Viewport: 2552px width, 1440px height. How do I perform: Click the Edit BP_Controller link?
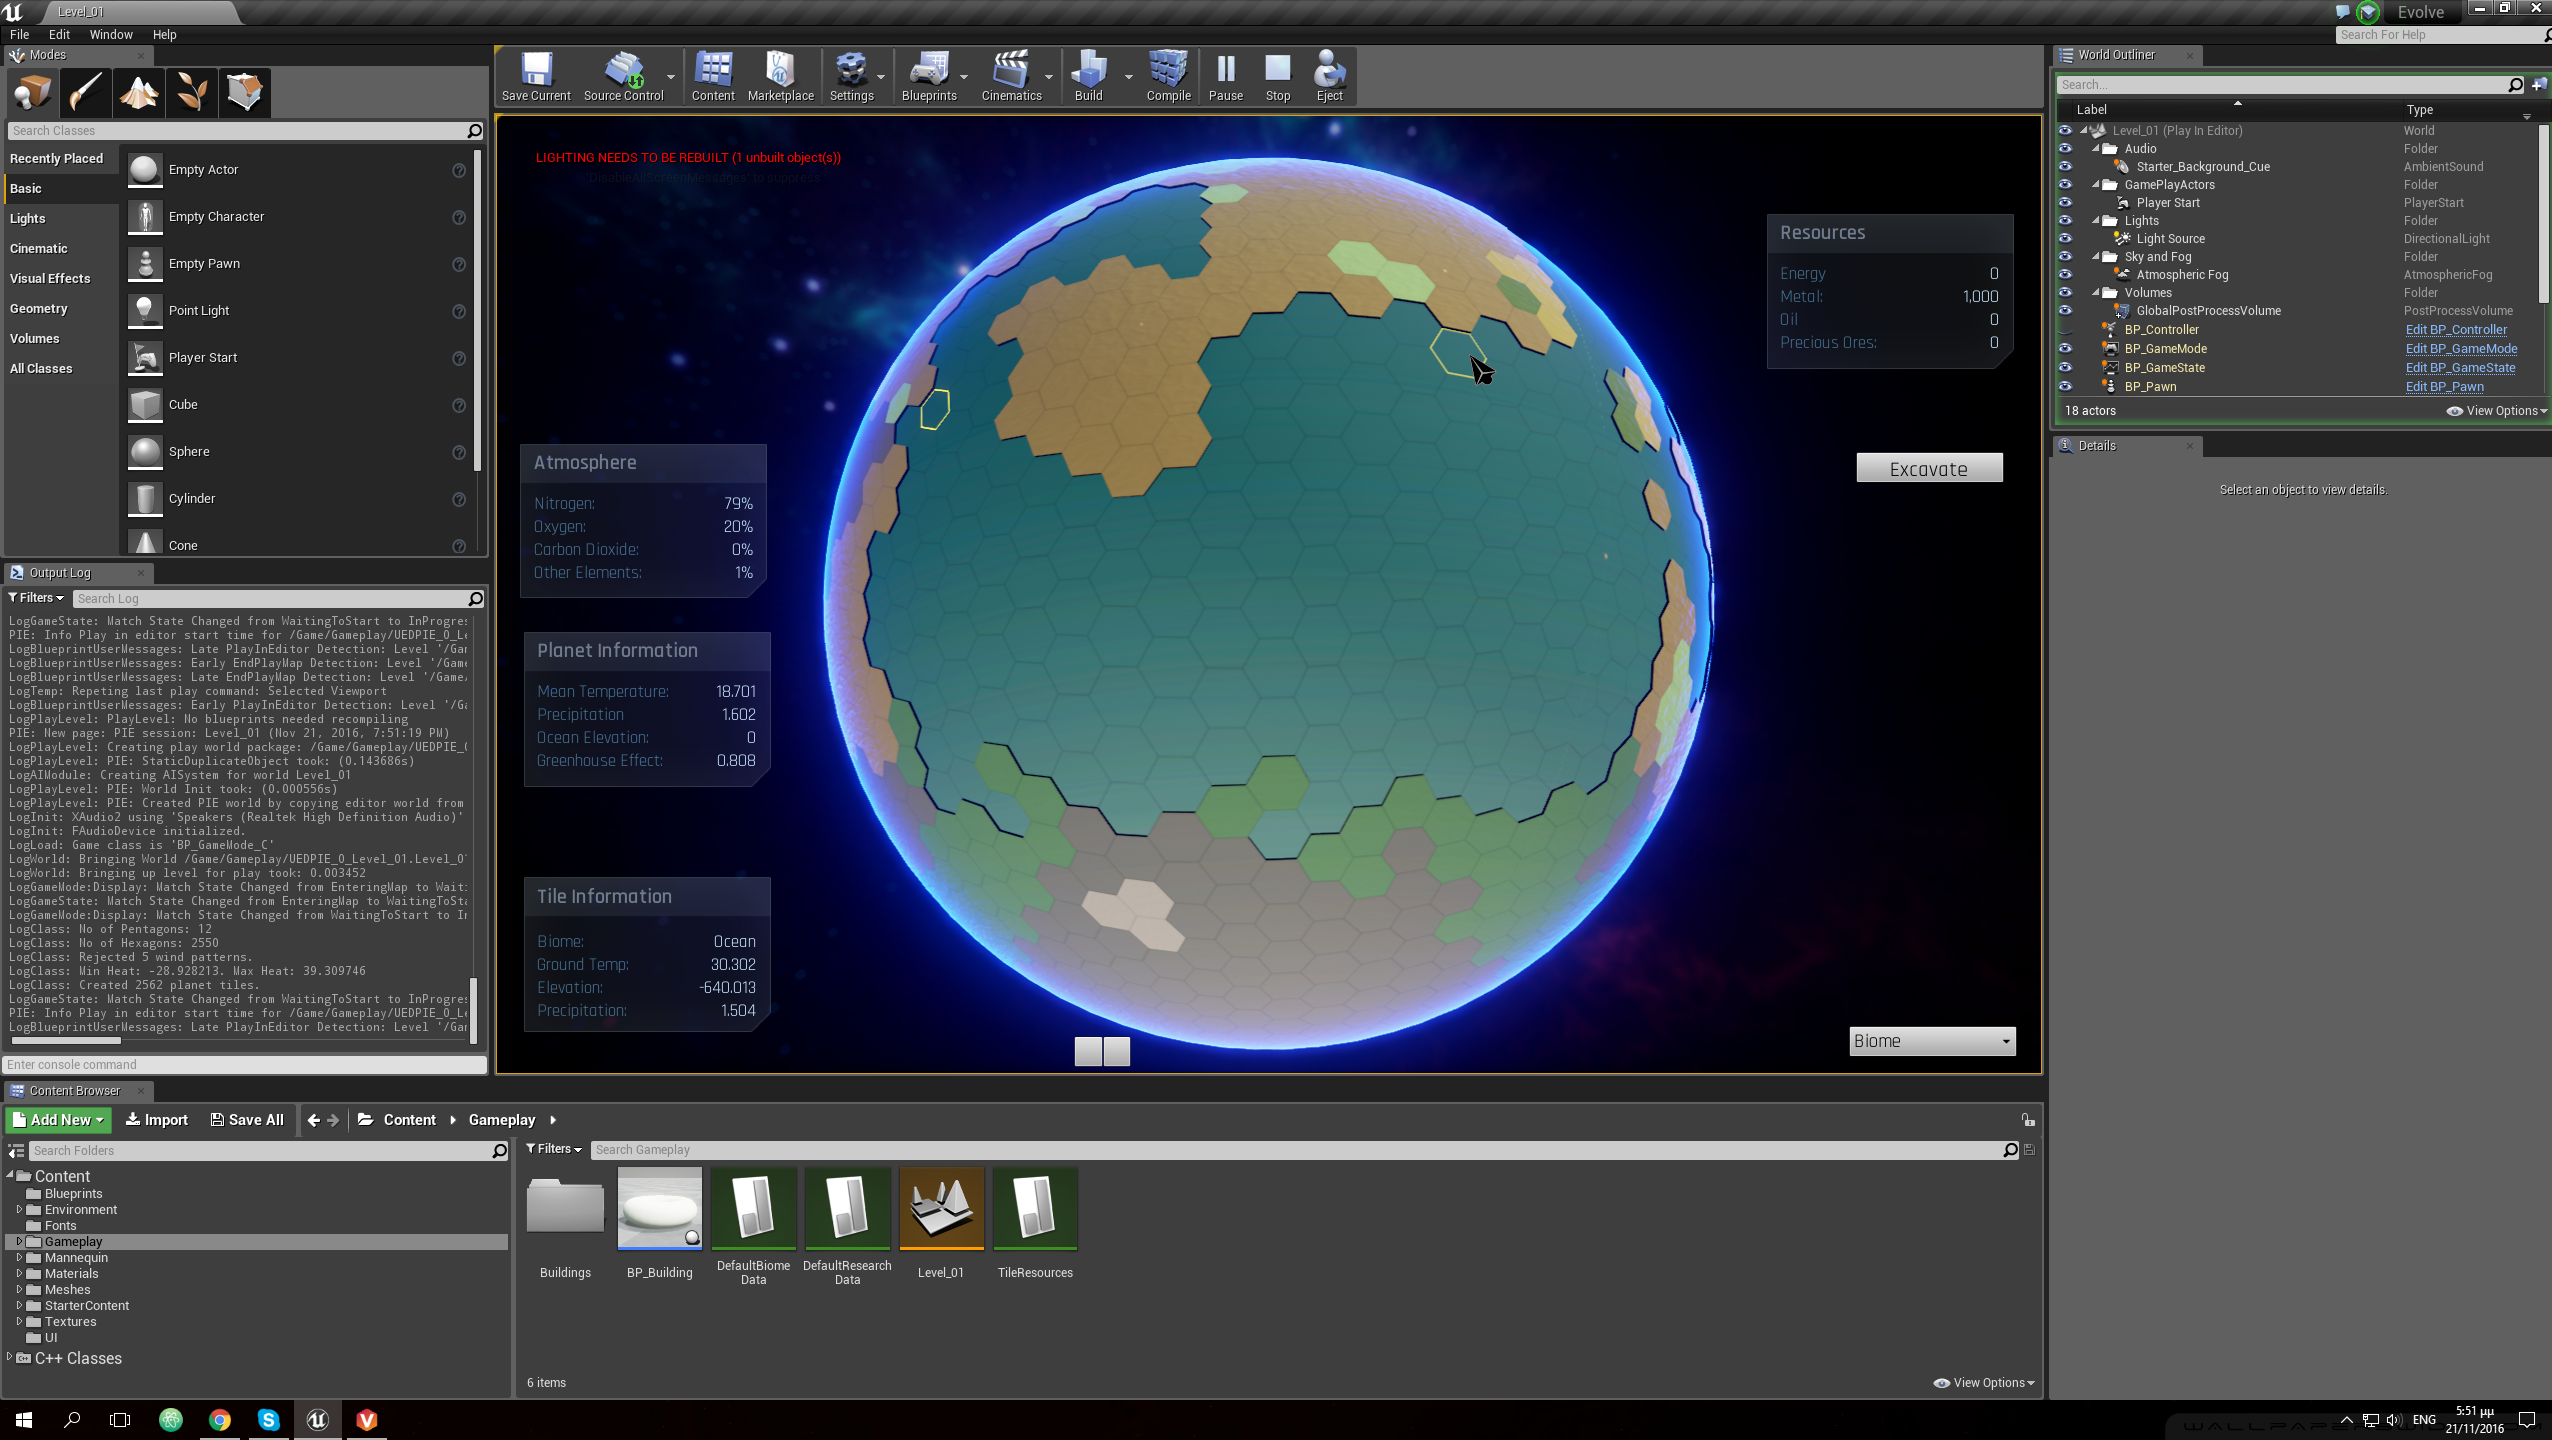2455,330
